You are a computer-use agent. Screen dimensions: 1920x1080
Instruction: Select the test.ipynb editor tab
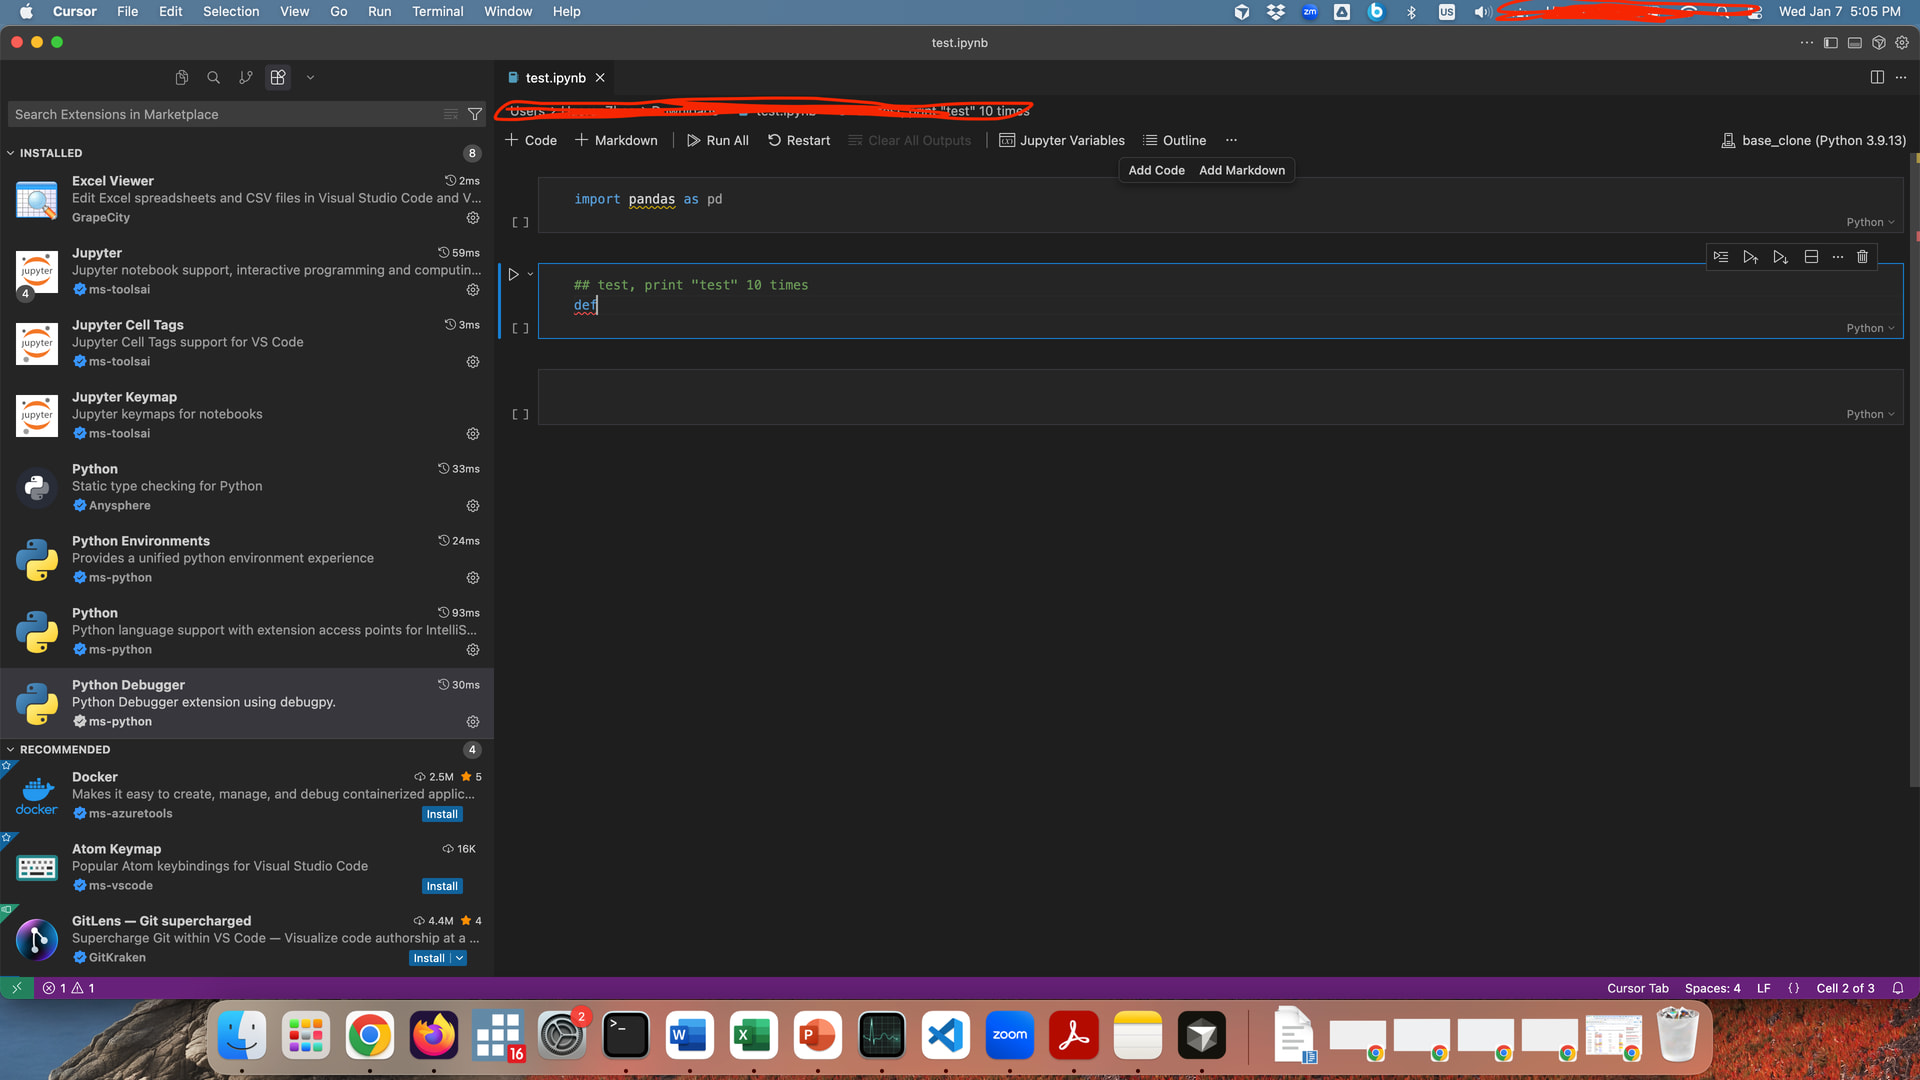pos(555,77)
